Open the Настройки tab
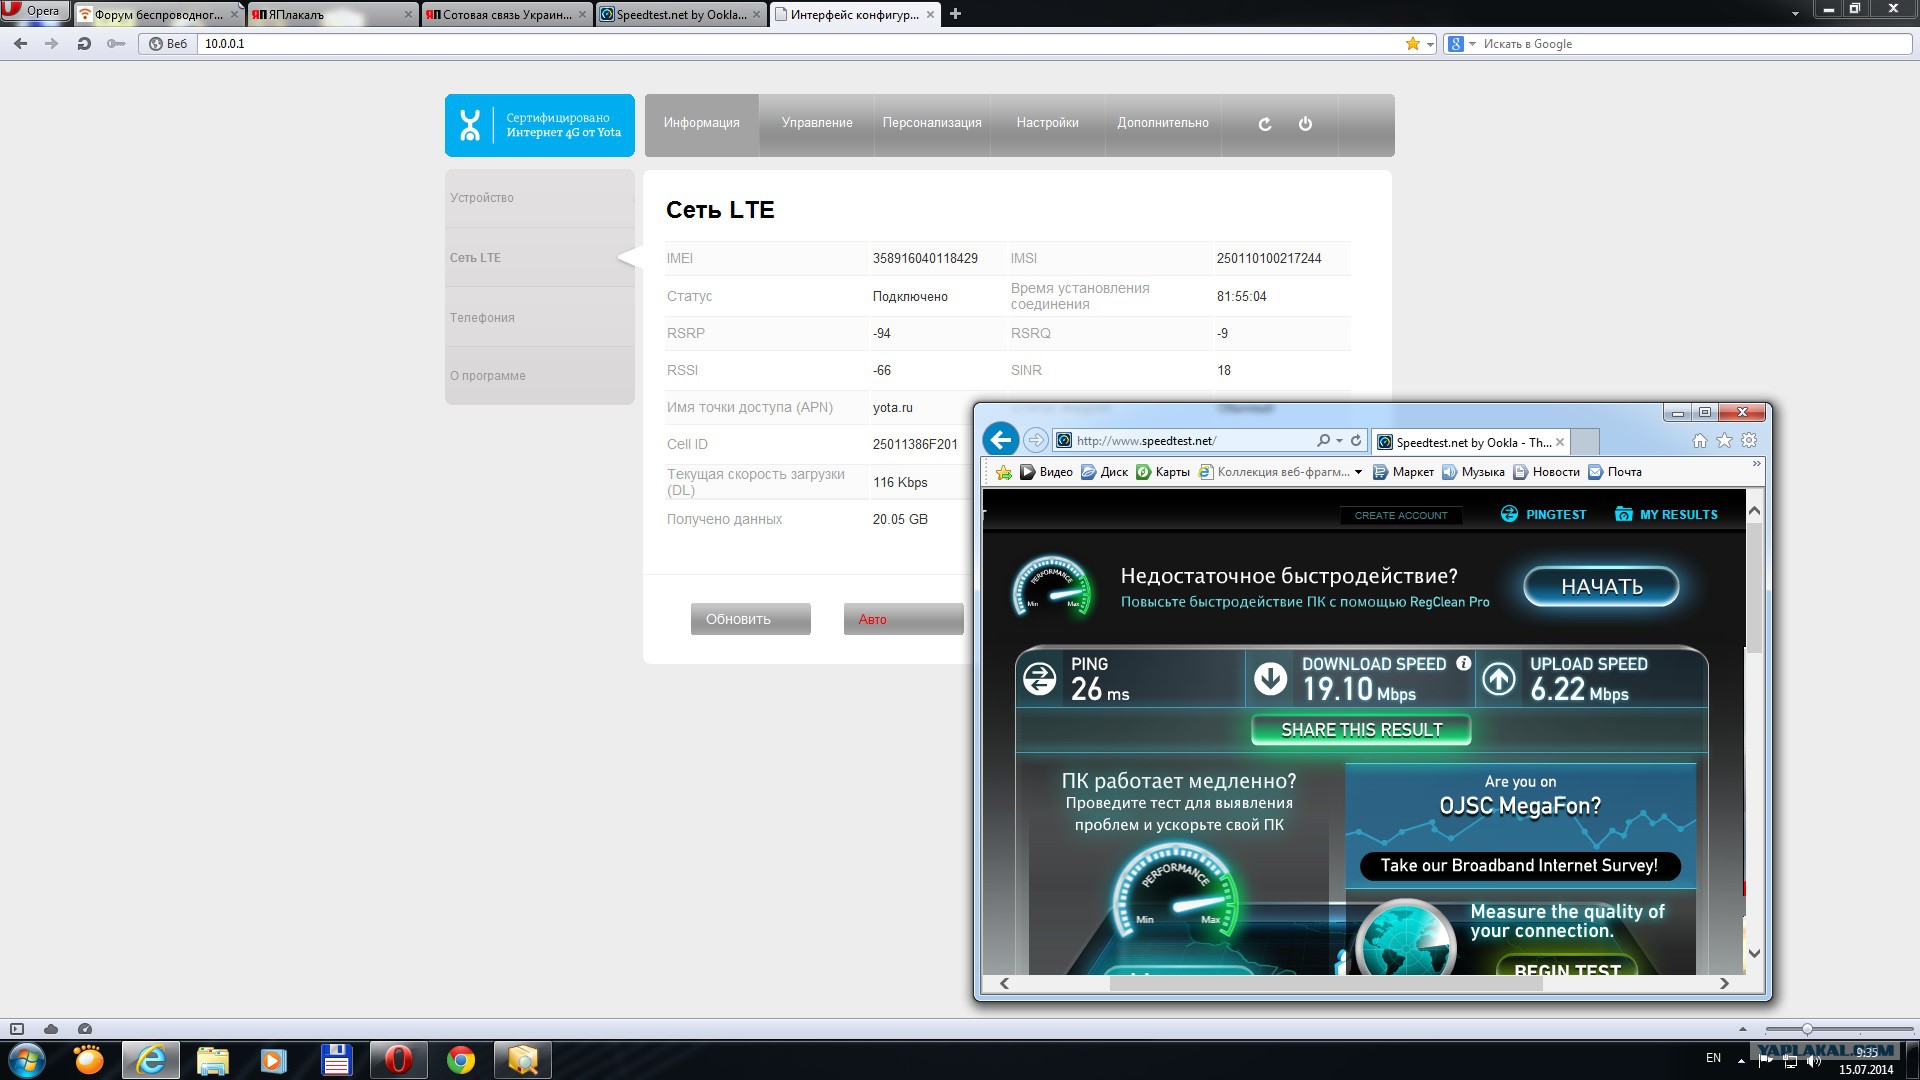The image size is (1920, 1080). tap(1047, 123)
